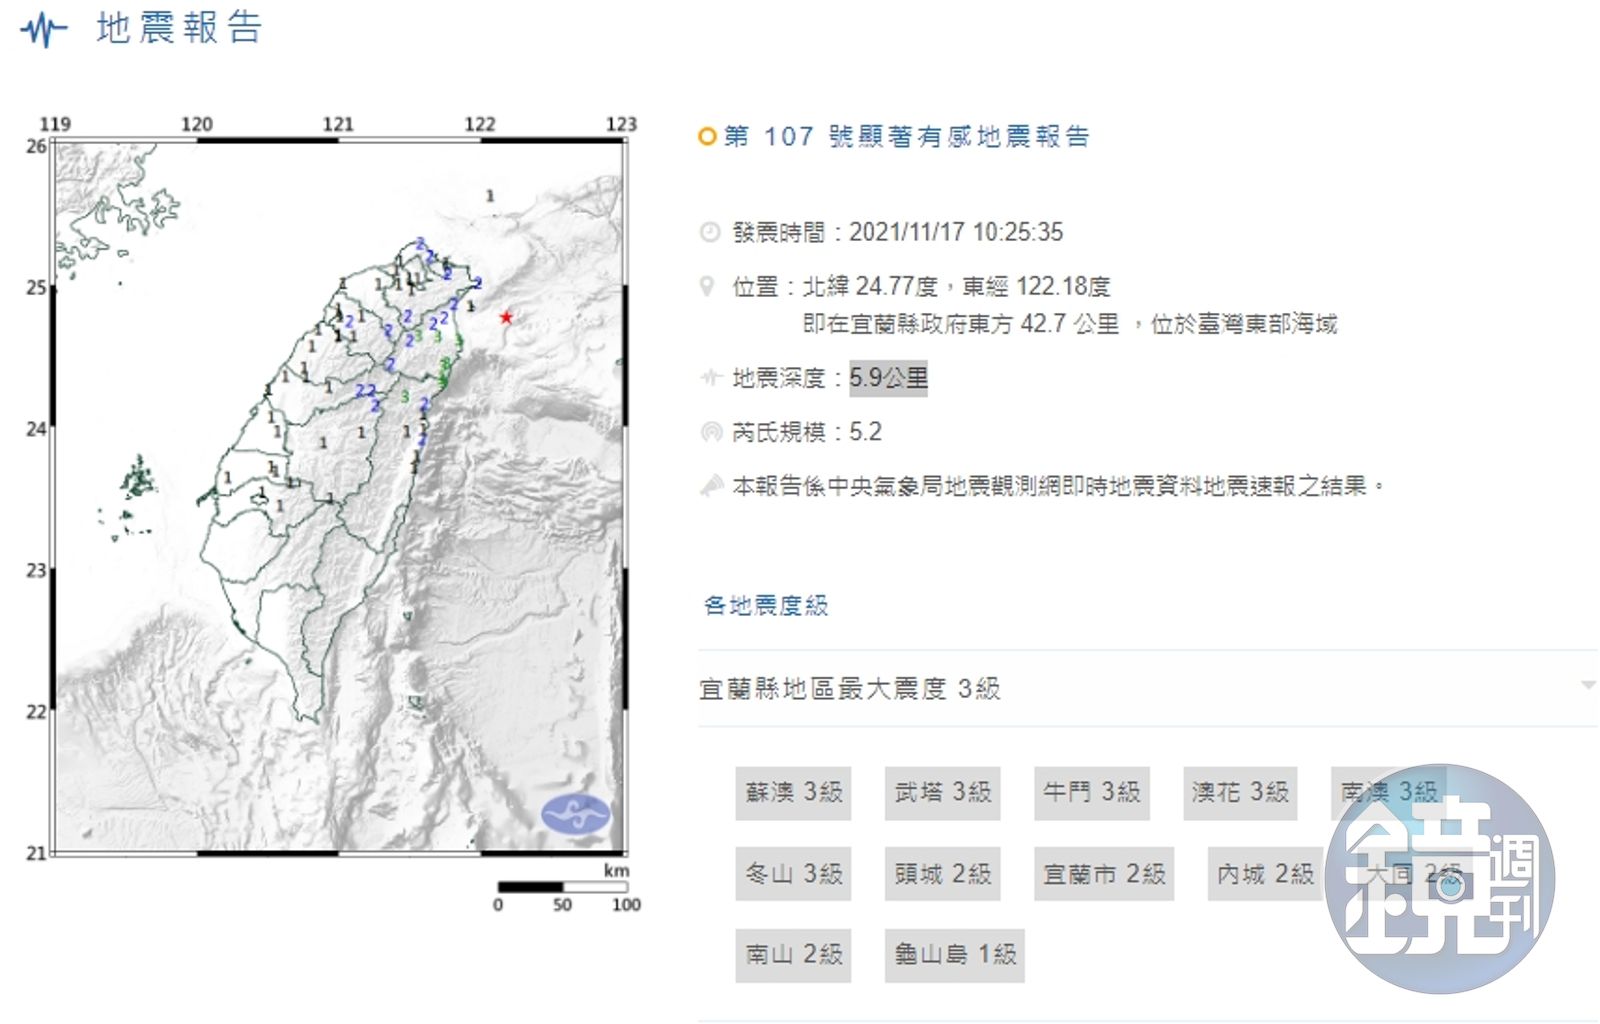Click the clock icon next to 發震時間
The image size is (1600, 1024).
point(709,232)
